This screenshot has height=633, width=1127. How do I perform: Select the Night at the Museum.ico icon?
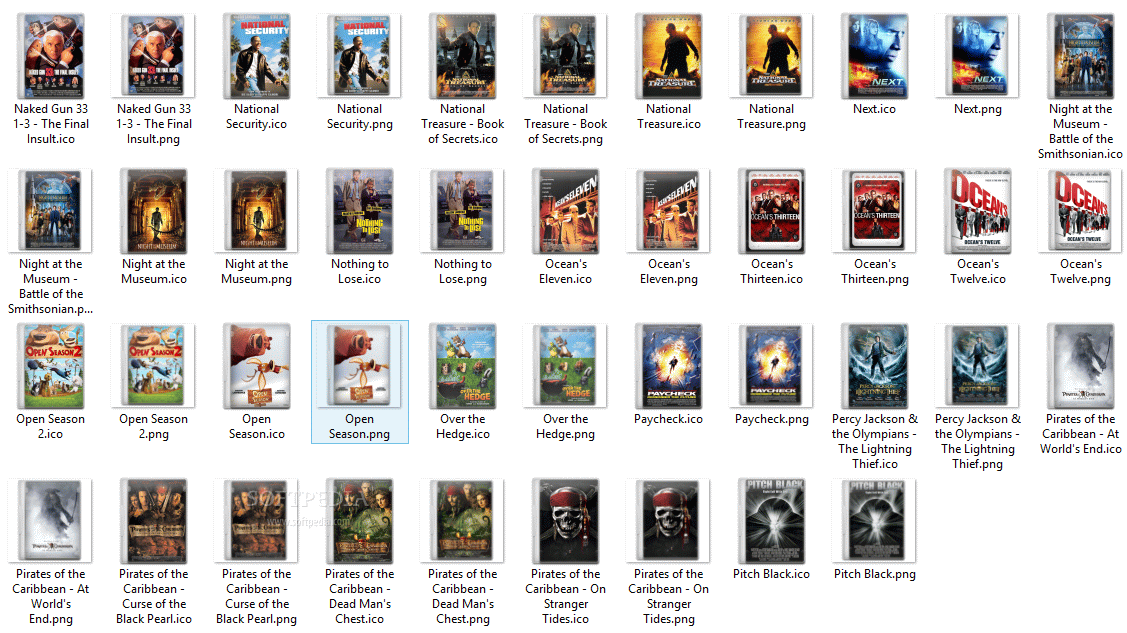pyautogui.click(x=153, y=211)
